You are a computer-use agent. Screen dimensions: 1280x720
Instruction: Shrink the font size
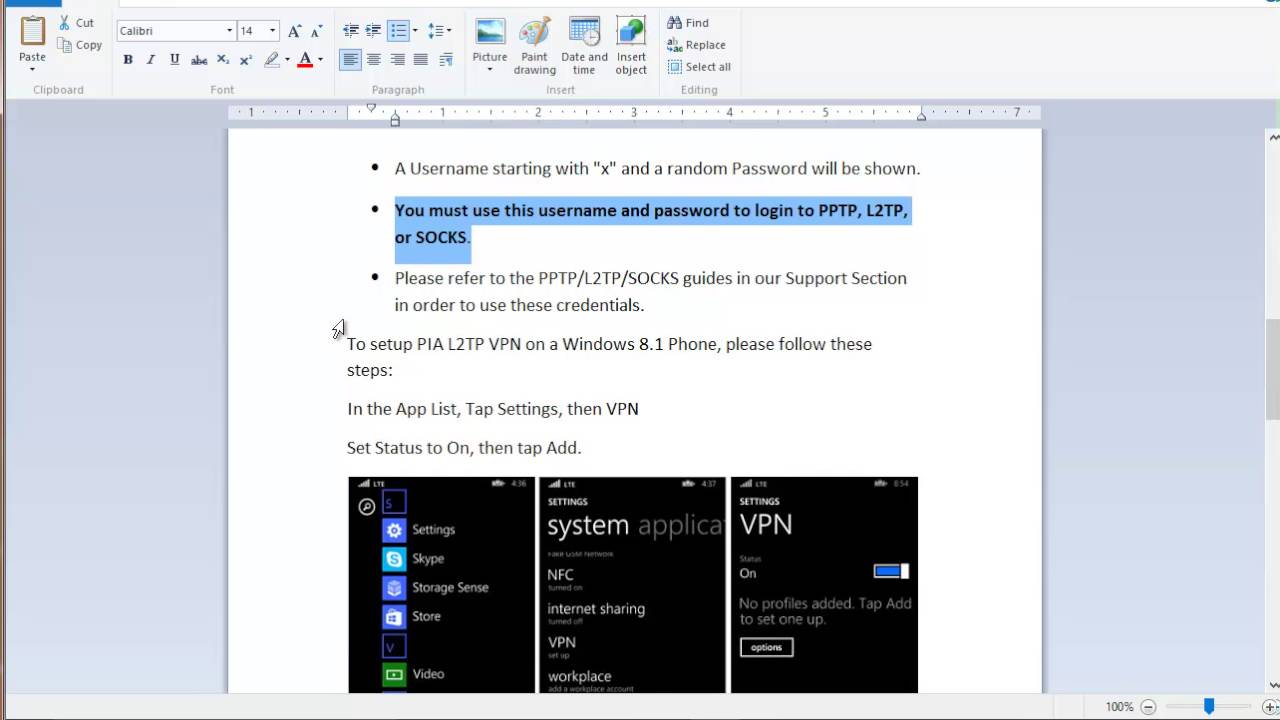[x=317, y=31]
